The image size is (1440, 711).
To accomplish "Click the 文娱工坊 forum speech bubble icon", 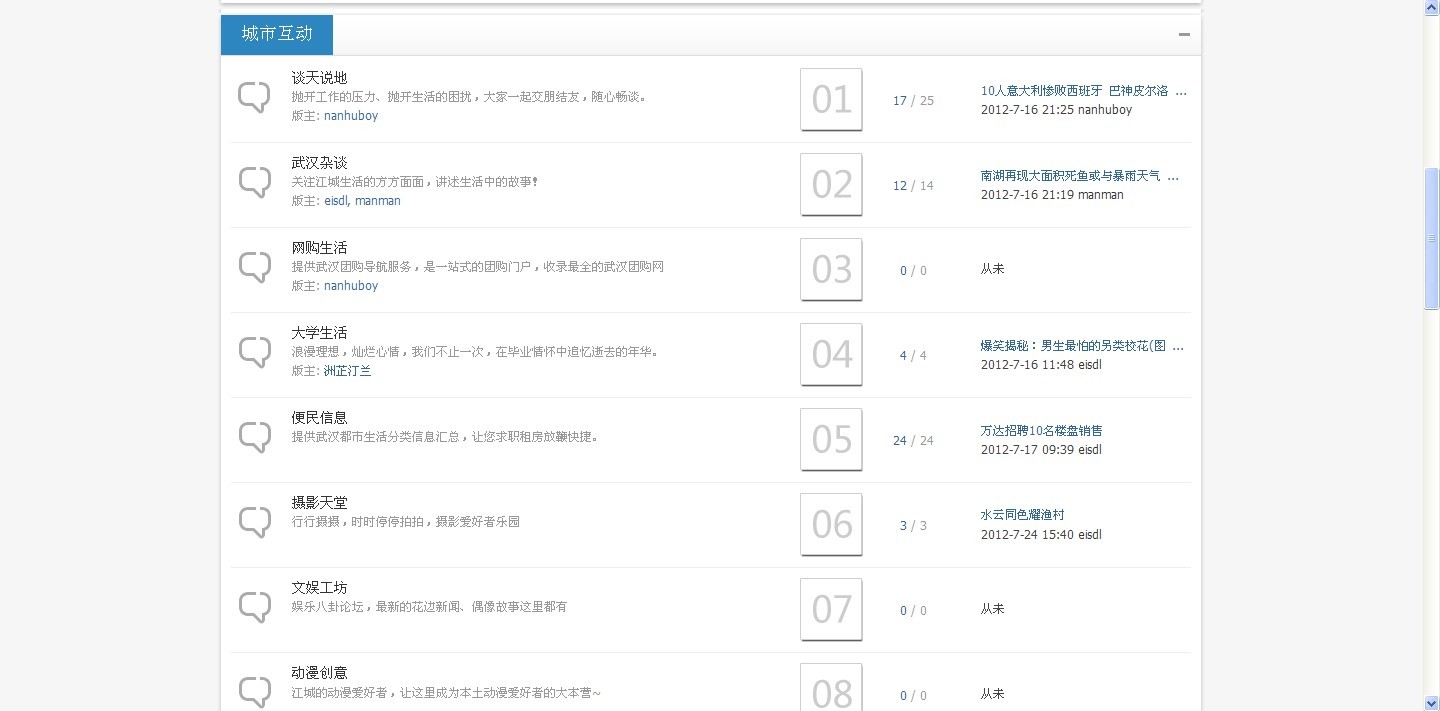I will pos(255,606).
